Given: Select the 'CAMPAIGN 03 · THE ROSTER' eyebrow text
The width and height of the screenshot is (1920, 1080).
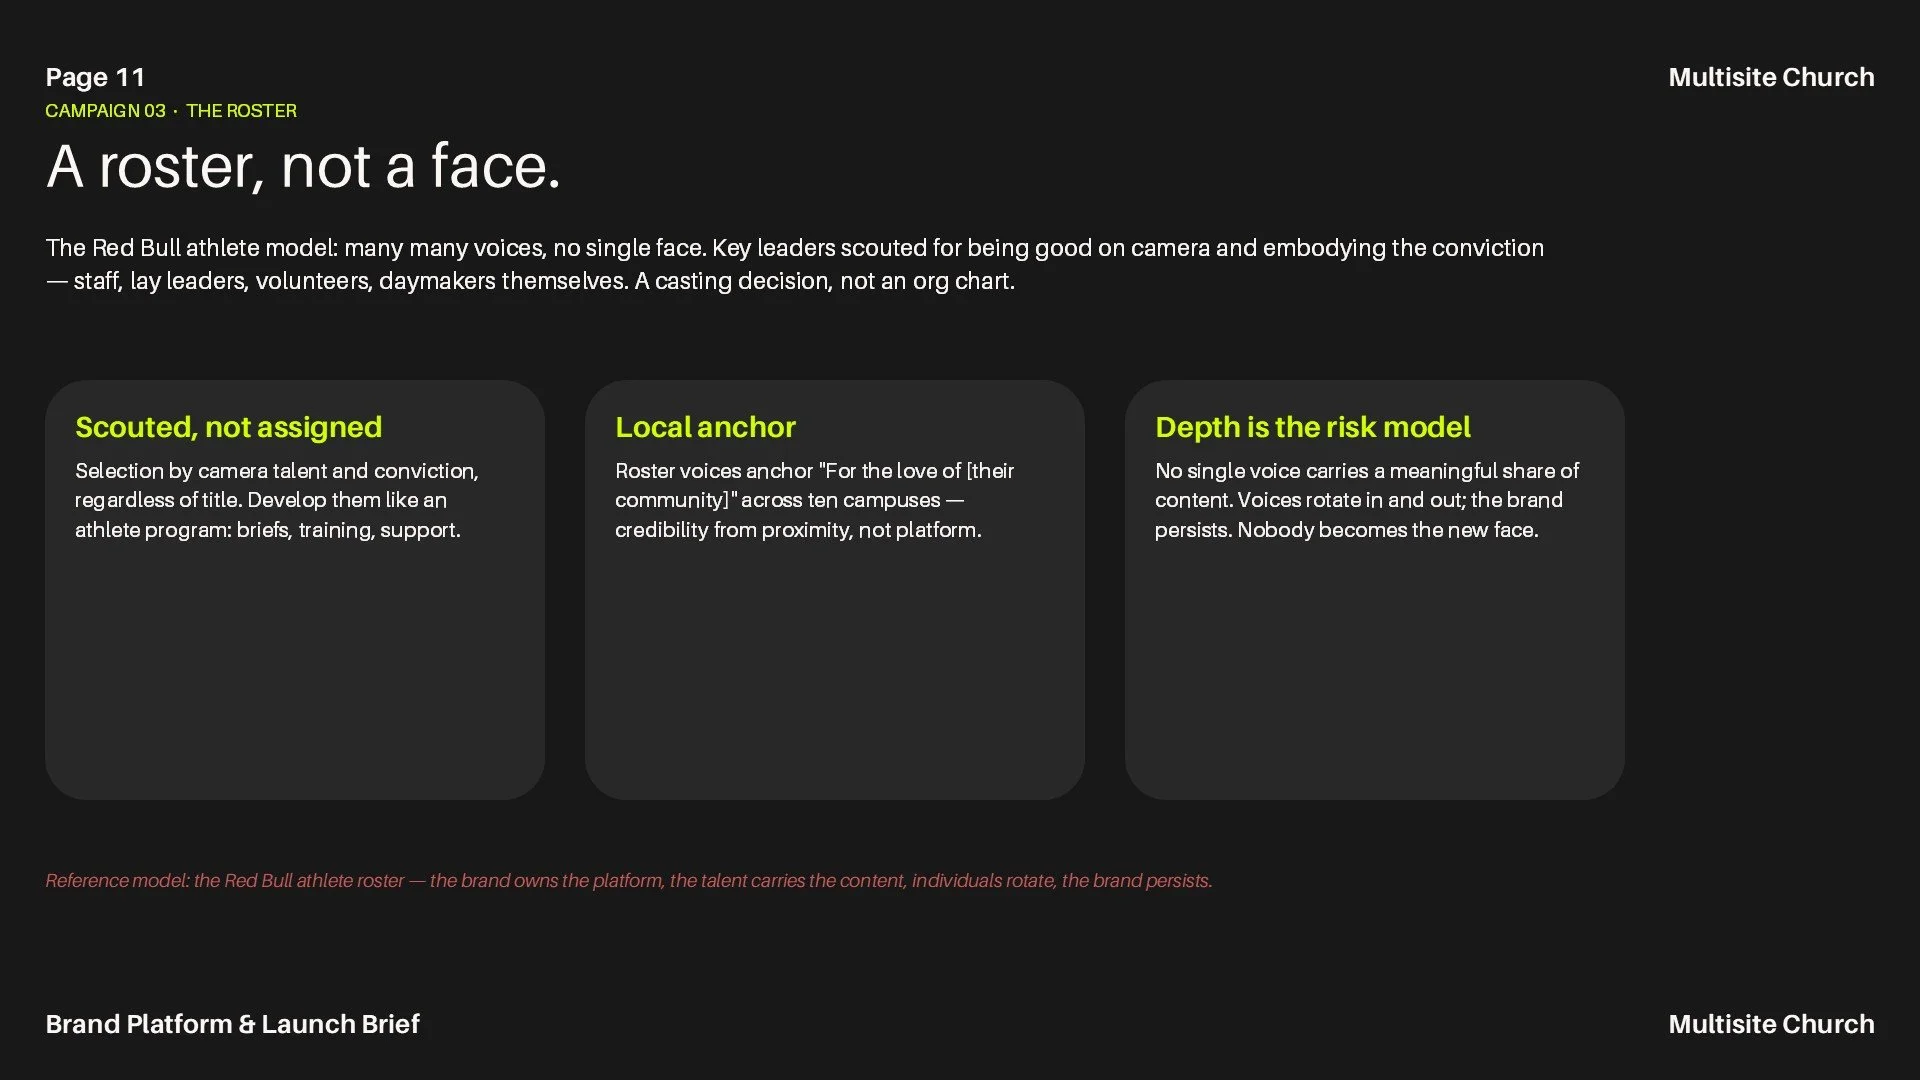Looking at the screenshot, I should click(171, 111).
